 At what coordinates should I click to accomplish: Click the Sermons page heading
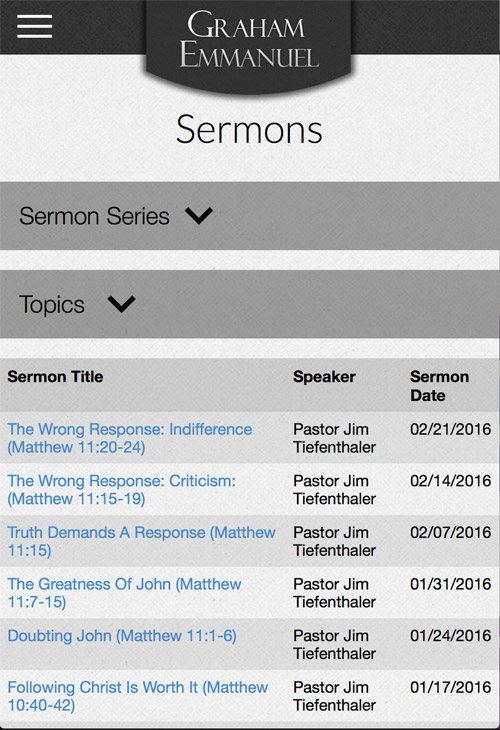249,129
